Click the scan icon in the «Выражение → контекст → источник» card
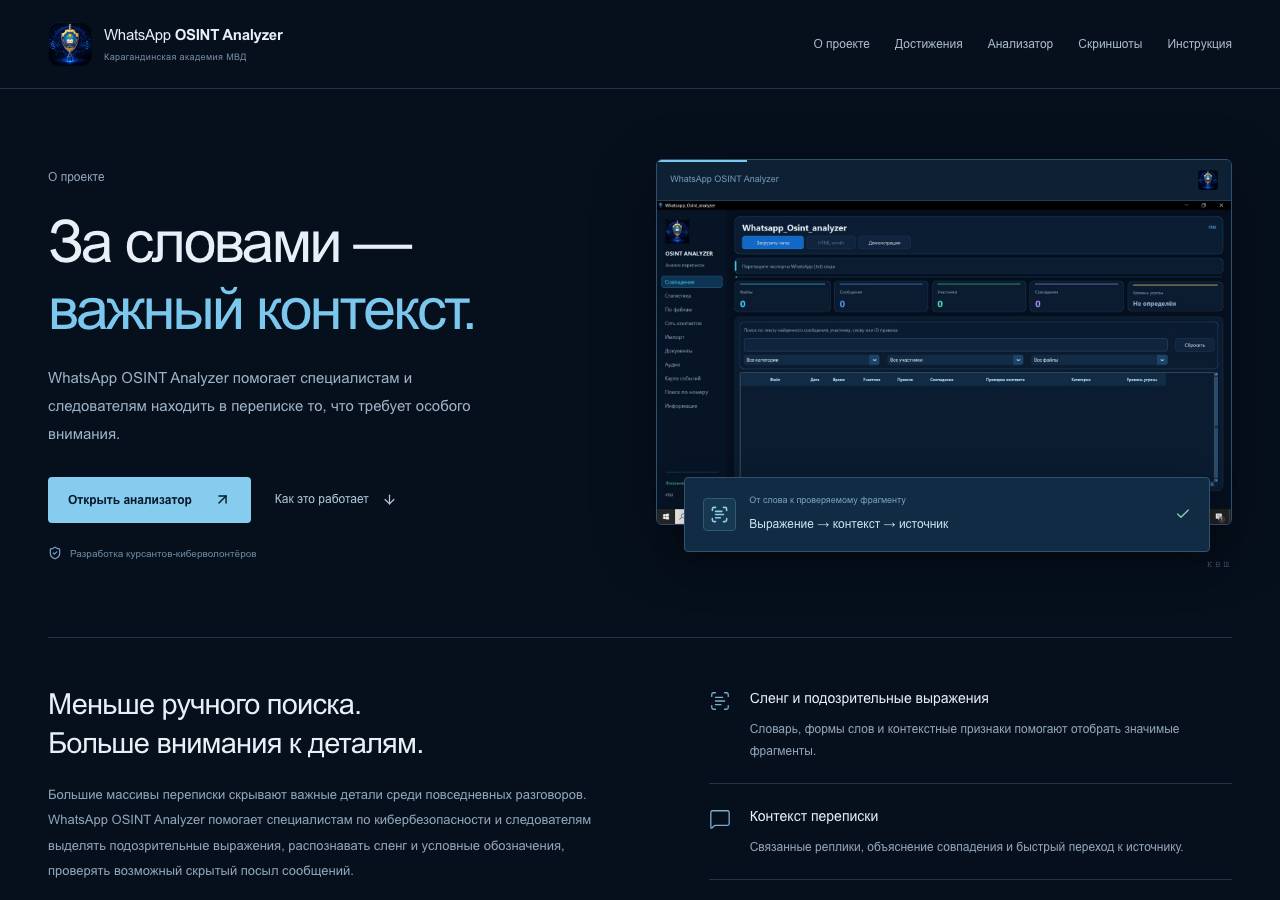The image size is (1280, 900). coord(719,514)
